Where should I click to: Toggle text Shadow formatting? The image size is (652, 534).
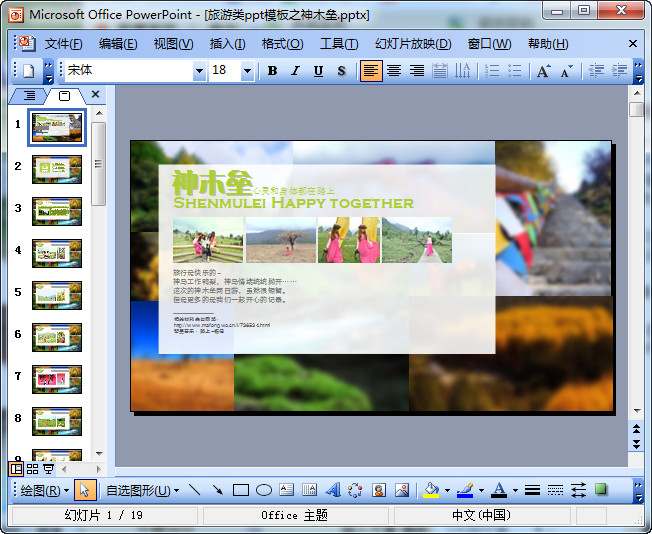point(341,71)
